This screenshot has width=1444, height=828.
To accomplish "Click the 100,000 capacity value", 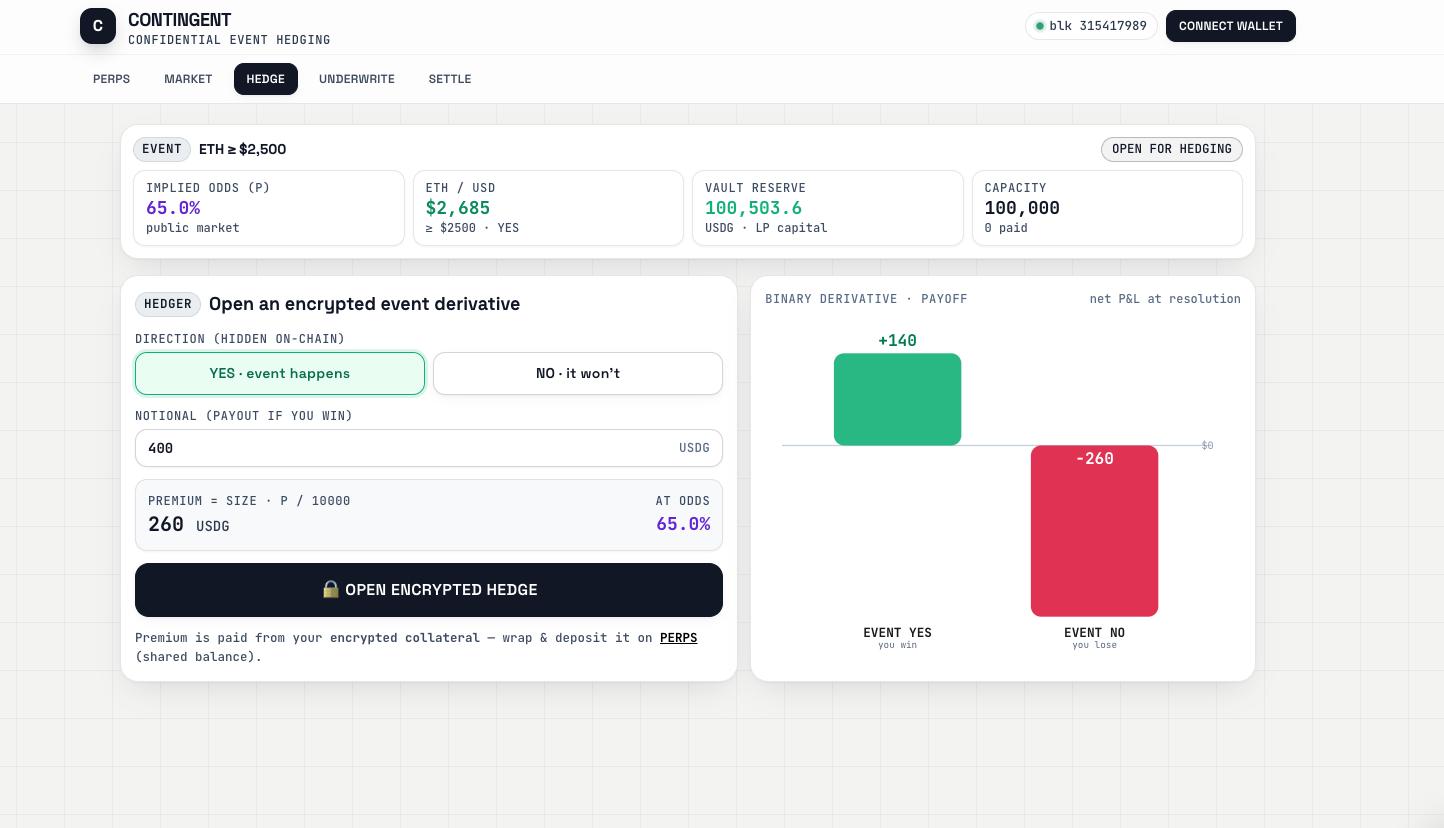I will (x=1022, y=208).
